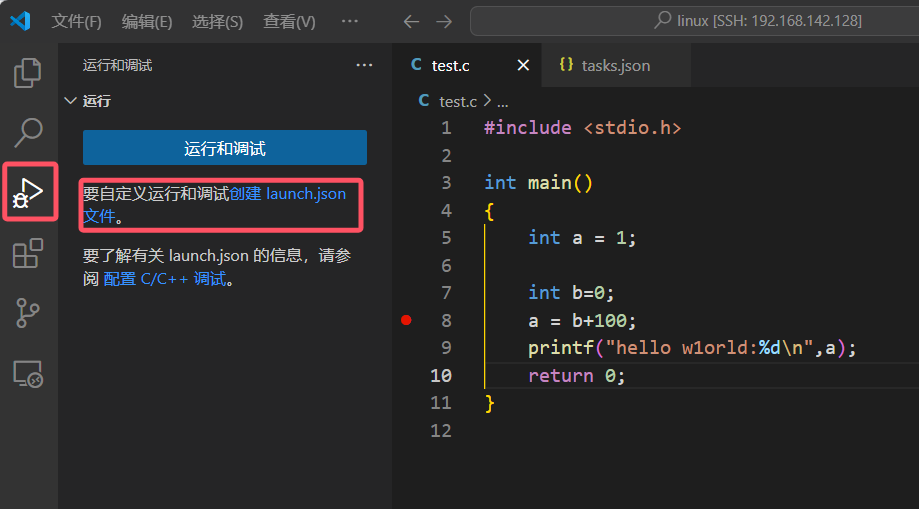Click the VS Code logo icon
This screenshot has width=919, height=509.
pos(21,21)
